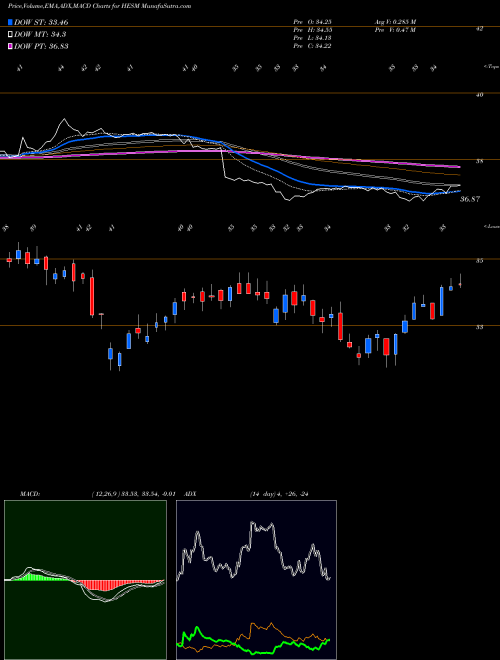
Task: Click the 33 price axis label
Action: click(x=479, y=327)
